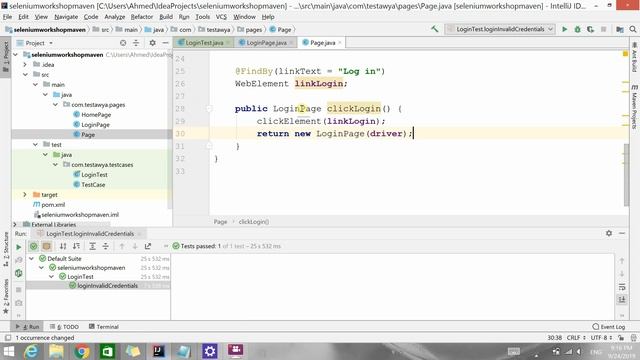Click scroll-from-source target icon in Project panel
Viewport: 640px width, 360px height.
click(123, 43)
